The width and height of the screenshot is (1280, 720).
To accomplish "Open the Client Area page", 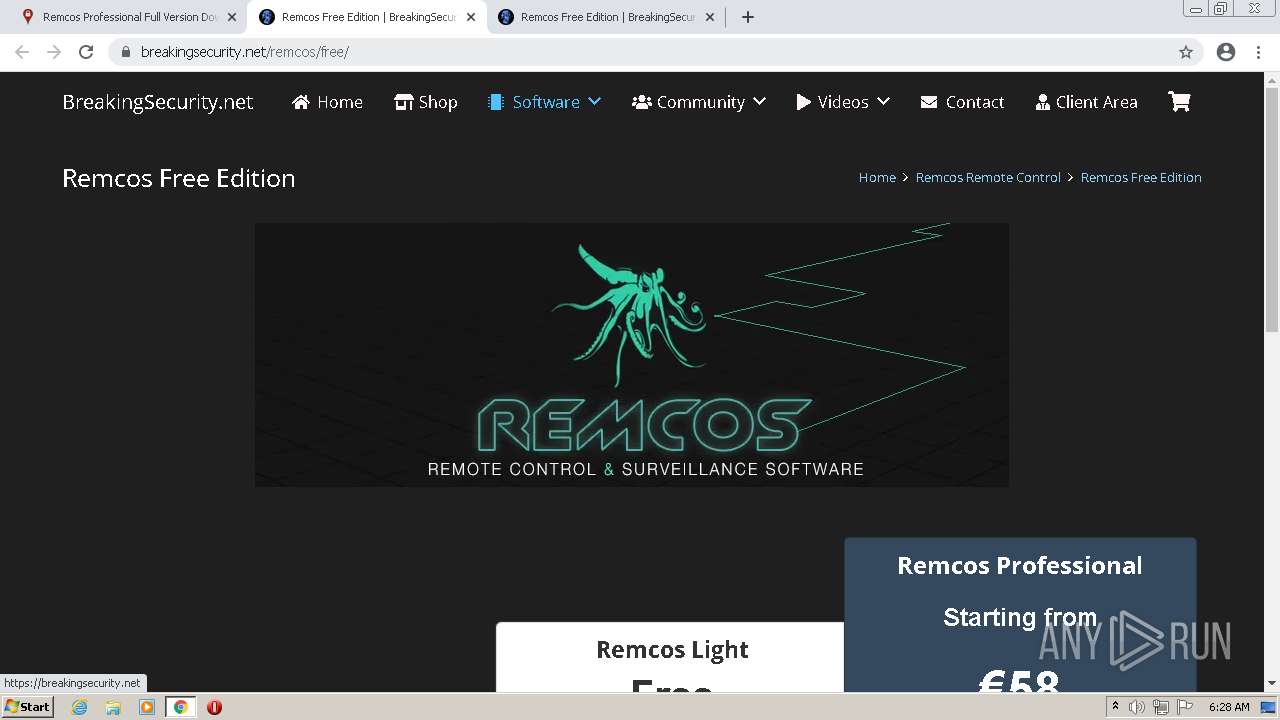I will (x=1087, y=102).
